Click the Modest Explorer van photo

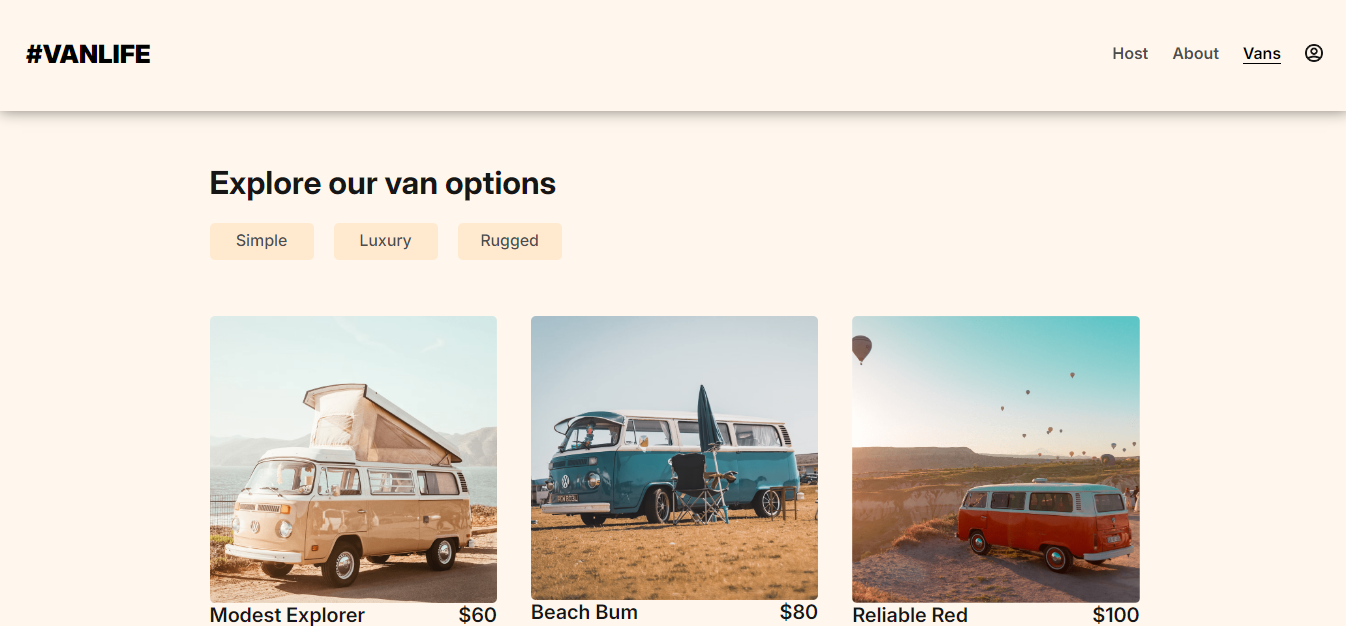pos(352,458)
